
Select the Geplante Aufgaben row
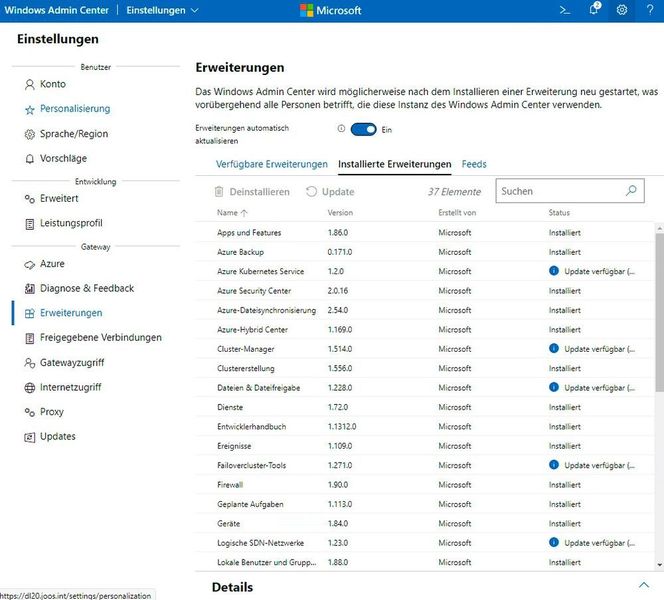(425, 504)
